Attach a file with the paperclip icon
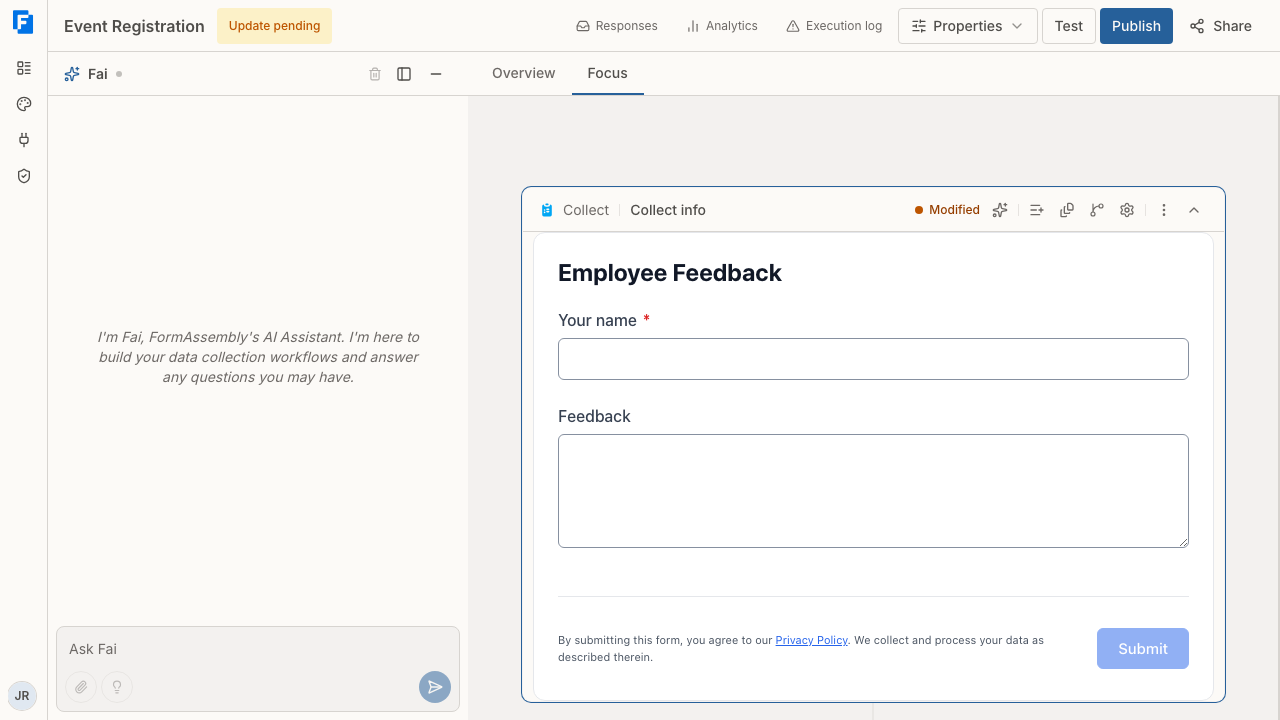Screen dimensions: 1280x720 [x=81, y=687]
